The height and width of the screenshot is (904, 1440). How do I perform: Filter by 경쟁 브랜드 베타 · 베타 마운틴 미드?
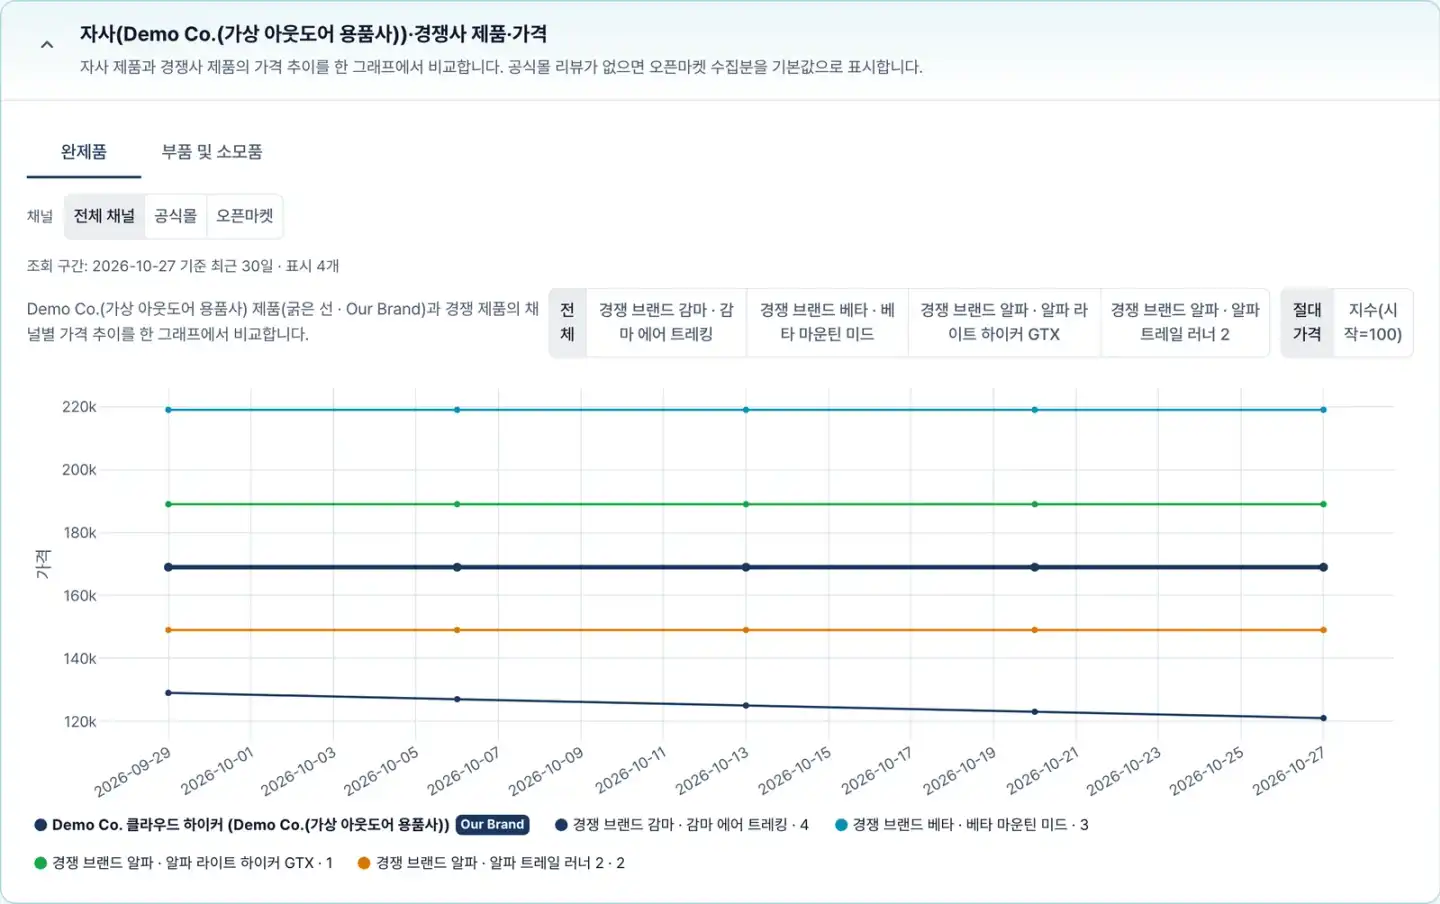coord(827,322)
